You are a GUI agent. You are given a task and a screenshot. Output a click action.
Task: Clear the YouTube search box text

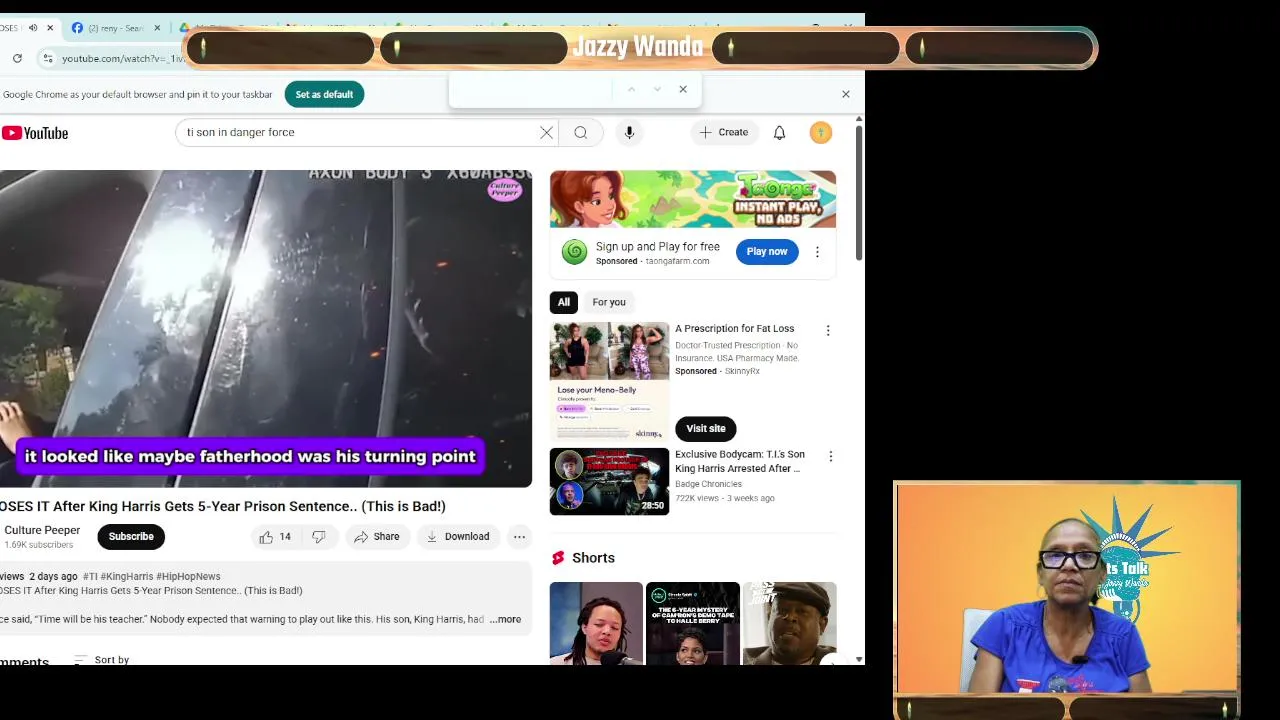546,132
